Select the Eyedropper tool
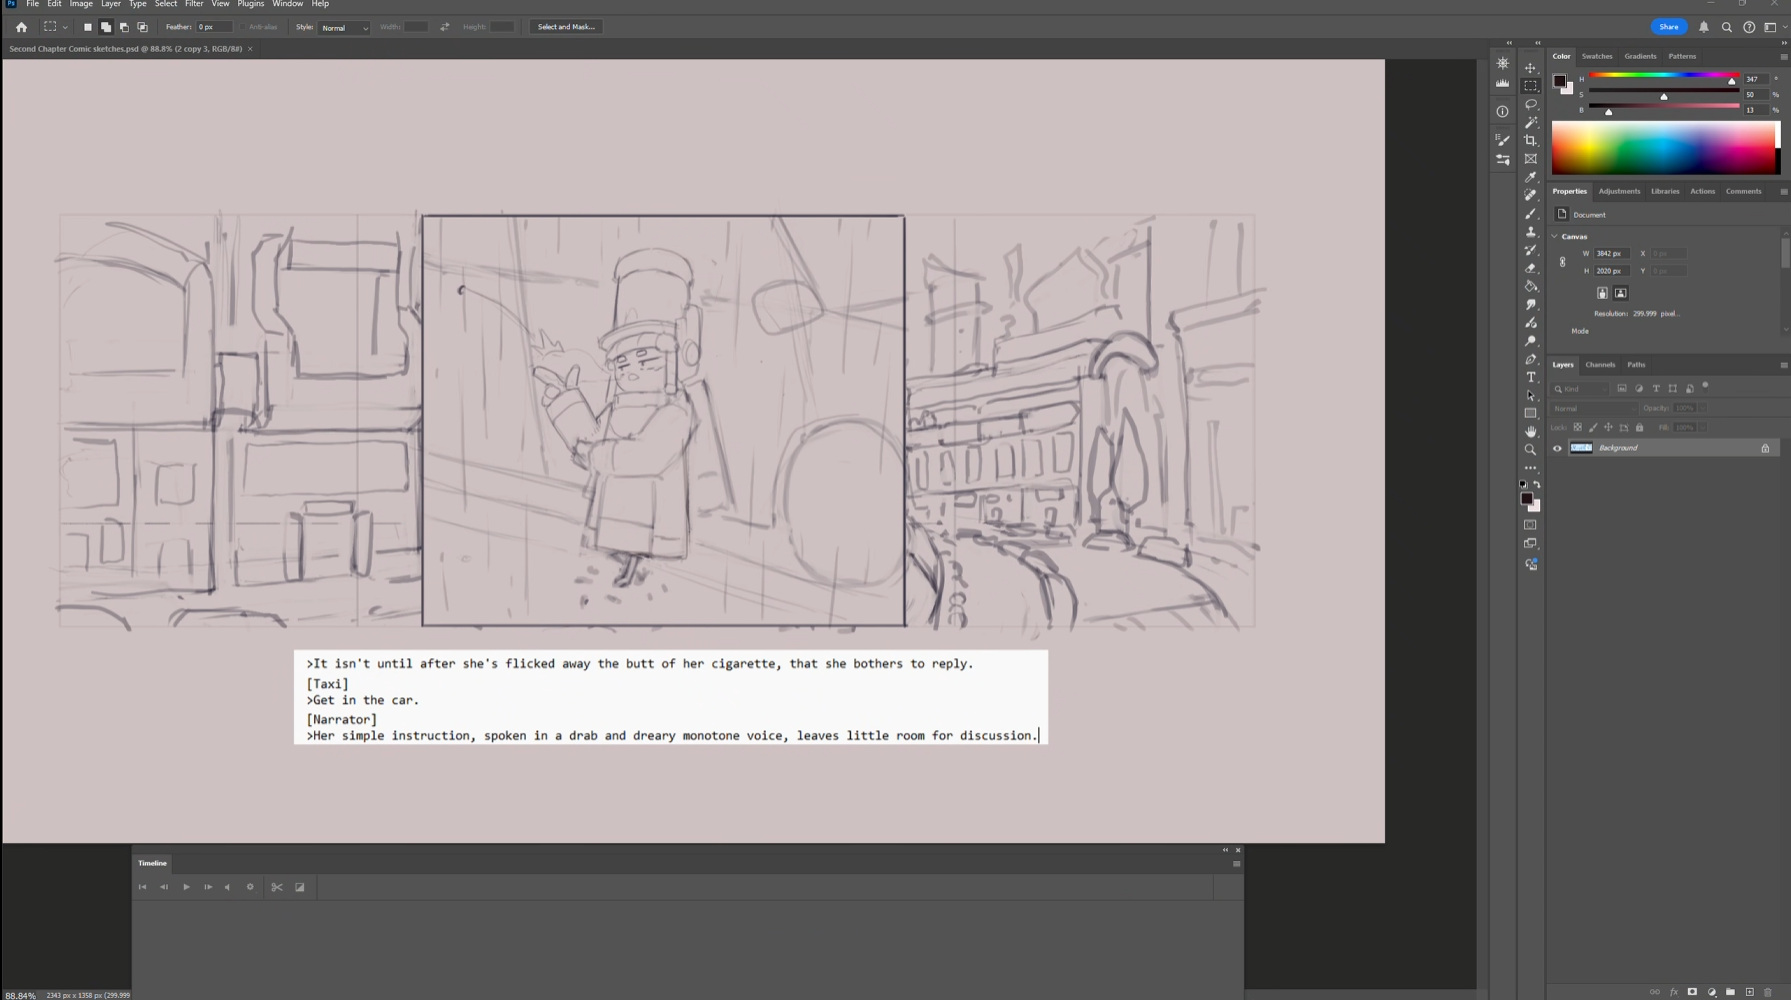 [x=1530, y=177]
